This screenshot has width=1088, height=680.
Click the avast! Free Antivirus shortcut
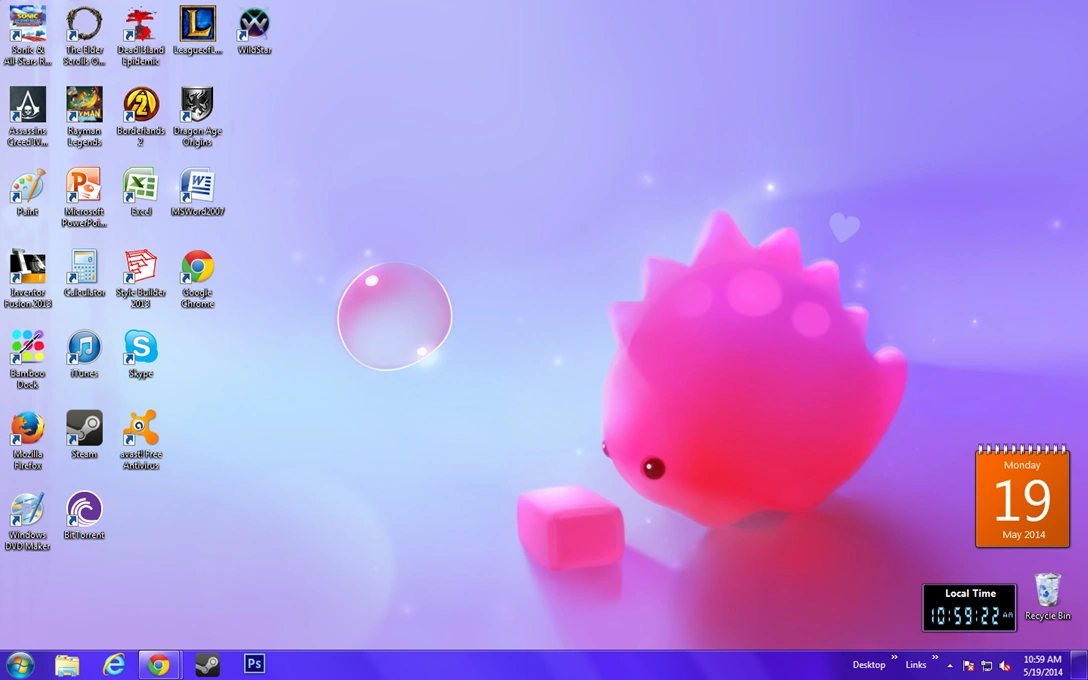coord(141,430)
